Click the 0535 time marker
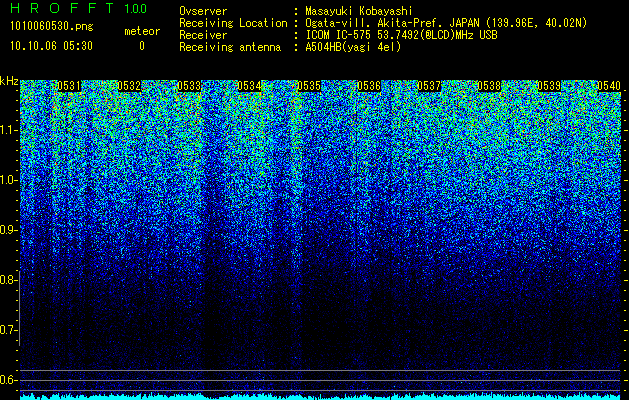The width and height of the screenshot is (629, 400). point(309,86)
